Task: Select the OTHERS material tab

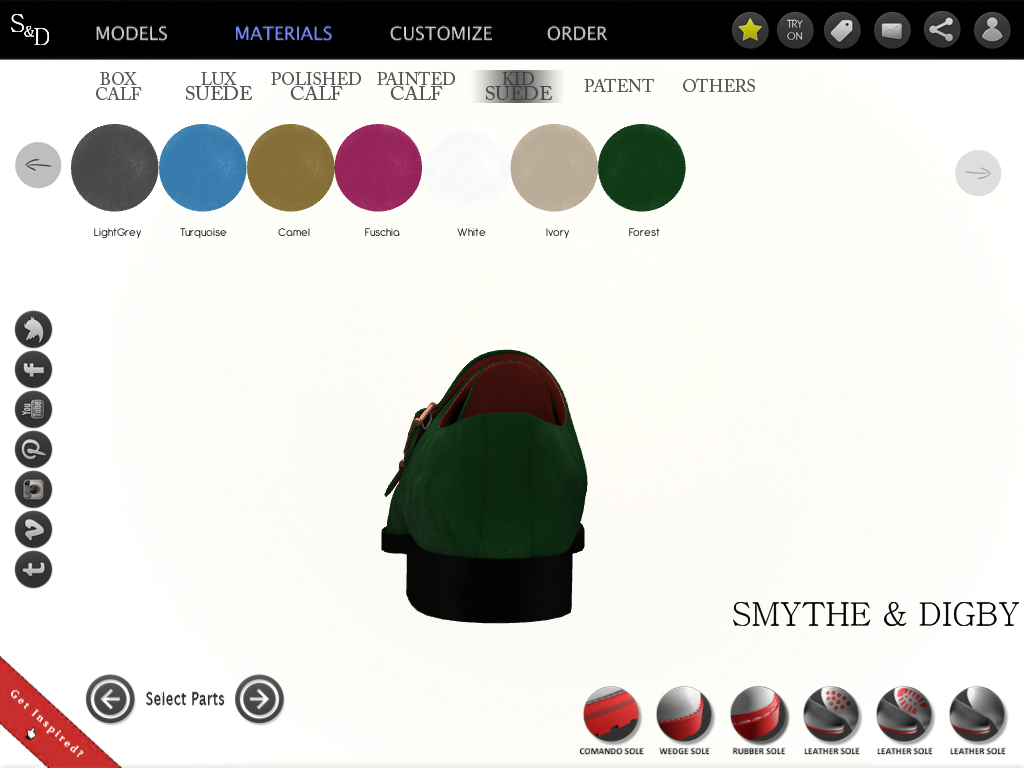Action: 718,86
